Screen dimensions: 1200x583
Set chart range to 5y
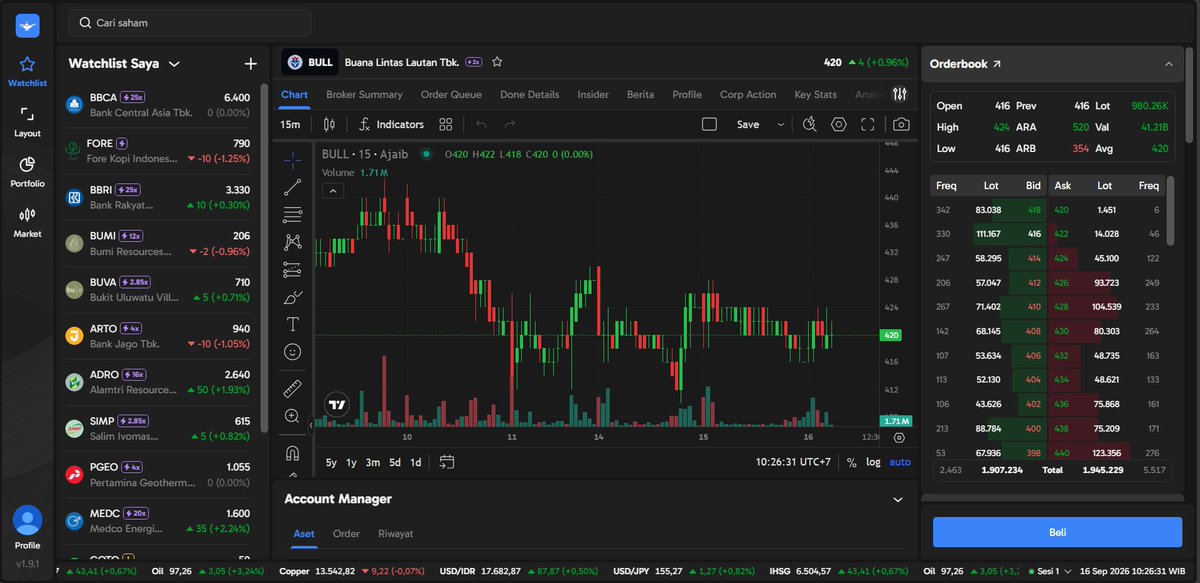[x=331, y=462]
